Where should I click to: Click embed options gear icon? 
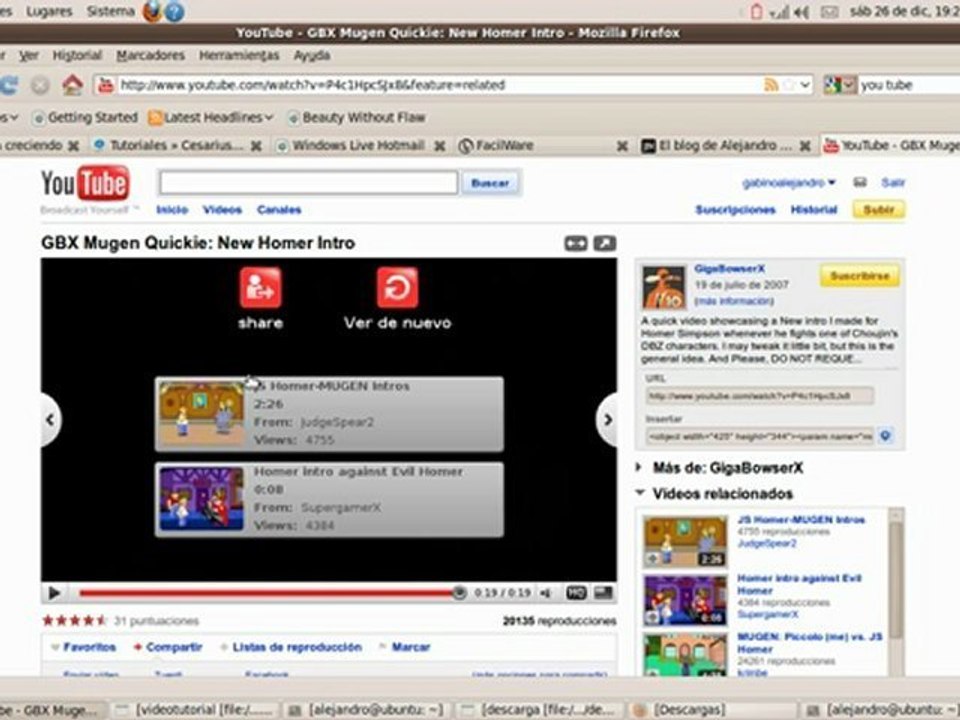click(x=885, y=436)
